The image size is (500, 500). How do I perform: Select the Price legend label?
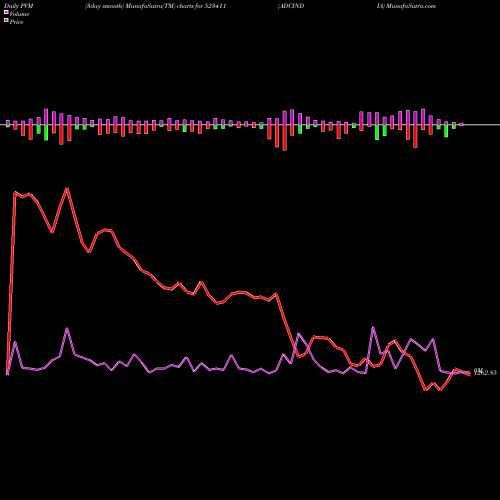tap(16, 22)
